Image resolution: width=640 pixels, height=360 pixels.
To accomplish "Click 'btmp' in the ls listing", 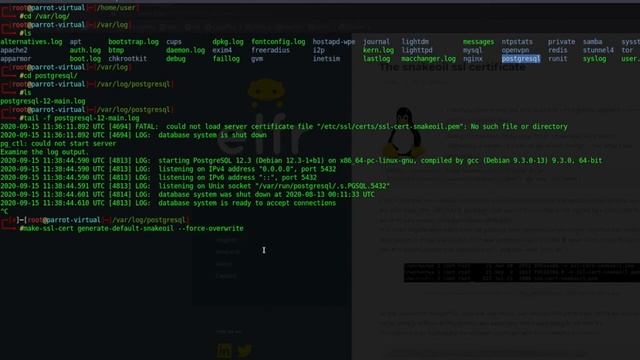I will (x=116, y=50).
